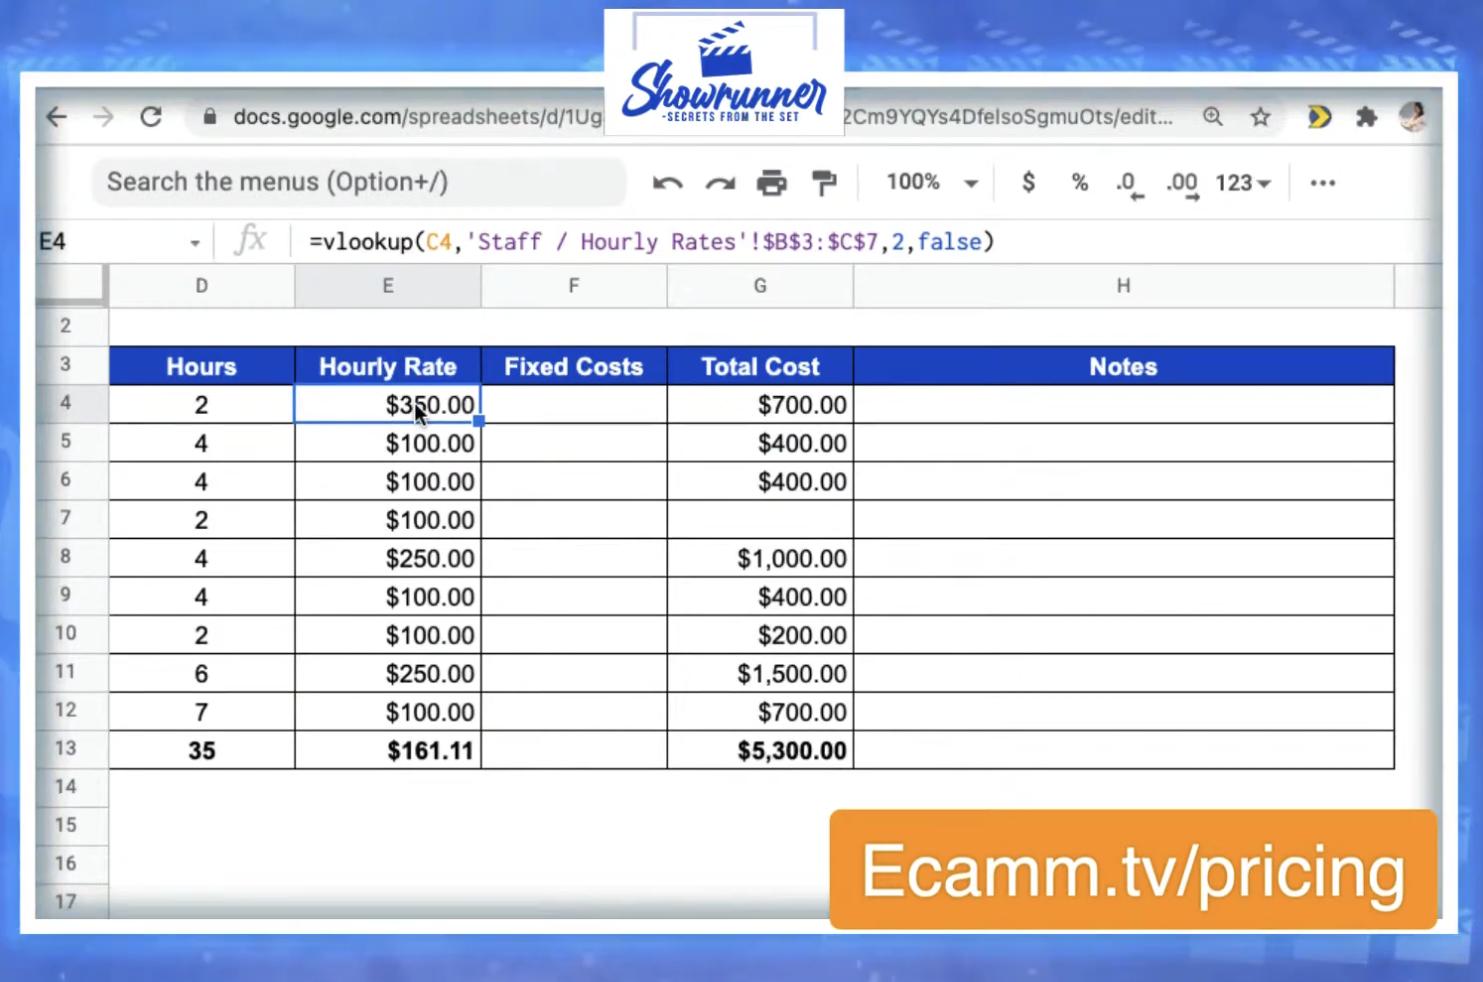Open the browser Extensions puzzle icon
Screen dimensions: 1483x982
tap(1366, 117)
